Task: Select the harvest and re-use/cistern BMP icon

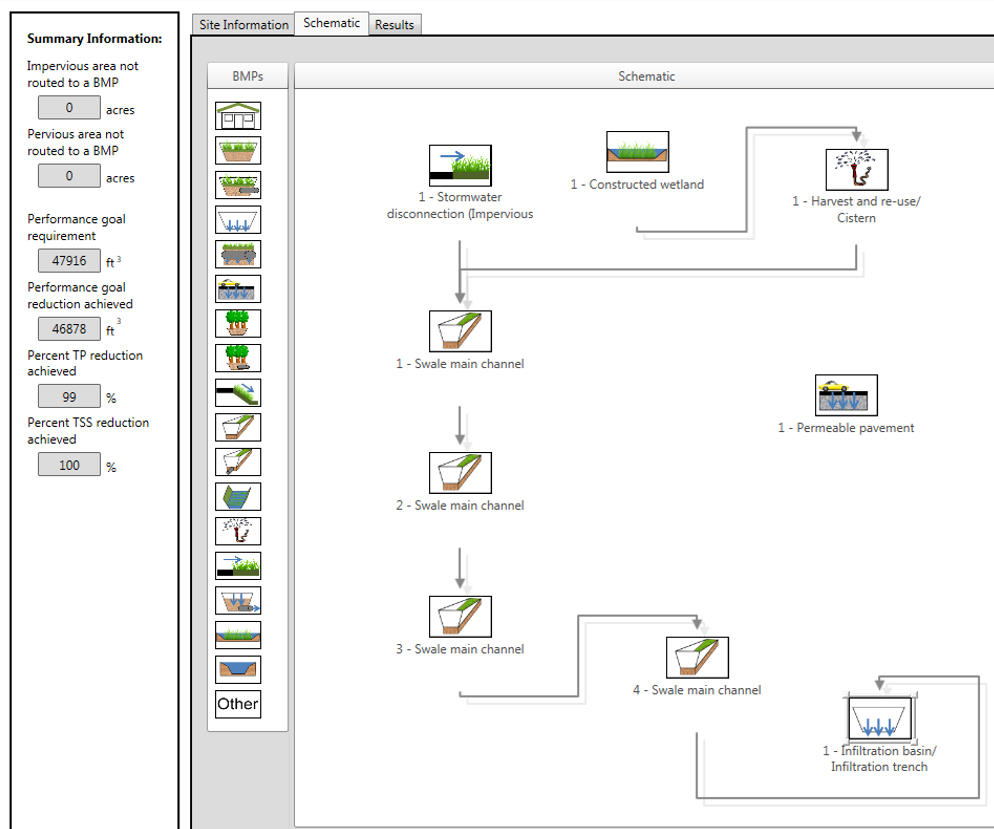Action: point(237,531)
